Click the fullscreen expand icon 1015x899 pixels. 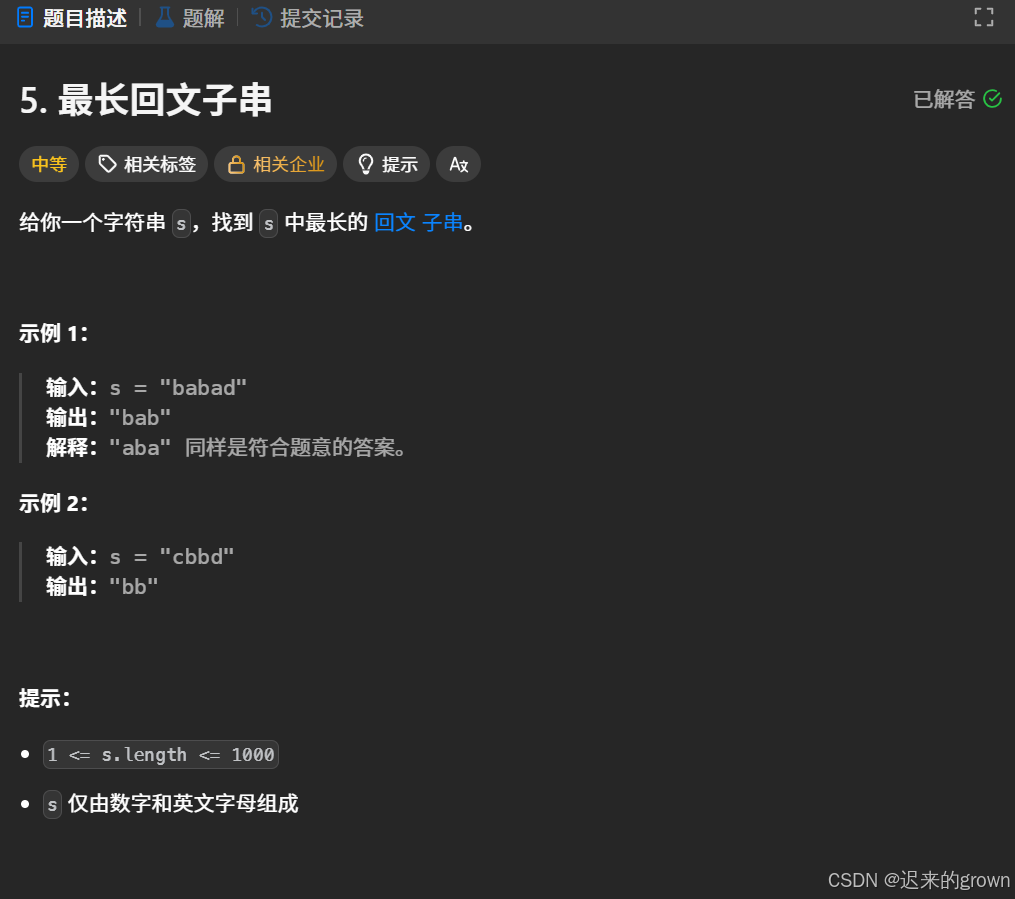[x=983, y=17]
